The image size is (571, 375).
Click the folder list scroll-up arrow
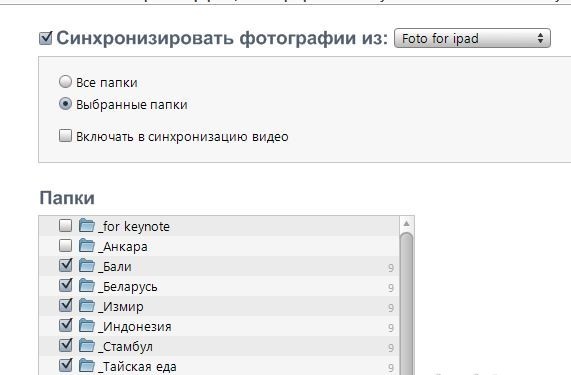pos(406,224)
